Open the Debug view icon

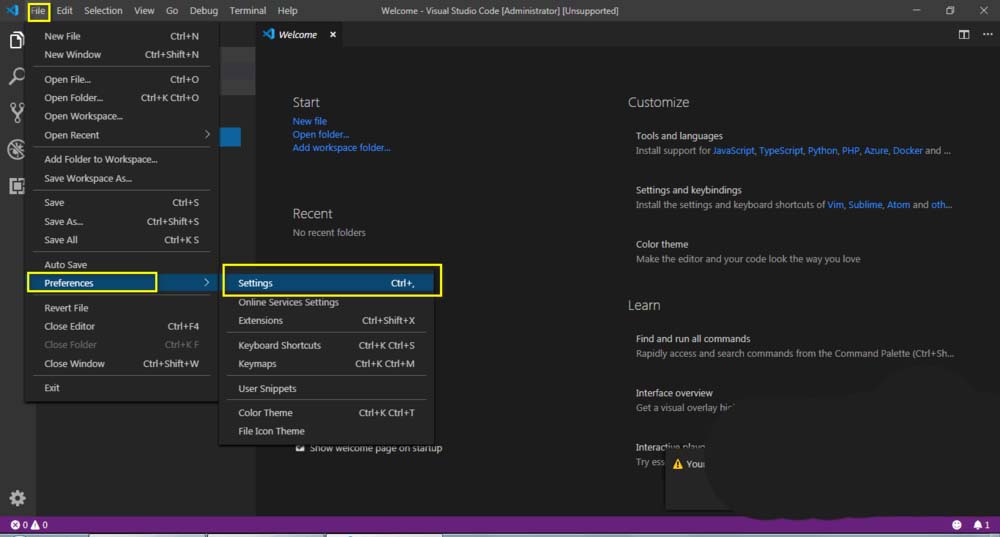[x=16, y=150]
